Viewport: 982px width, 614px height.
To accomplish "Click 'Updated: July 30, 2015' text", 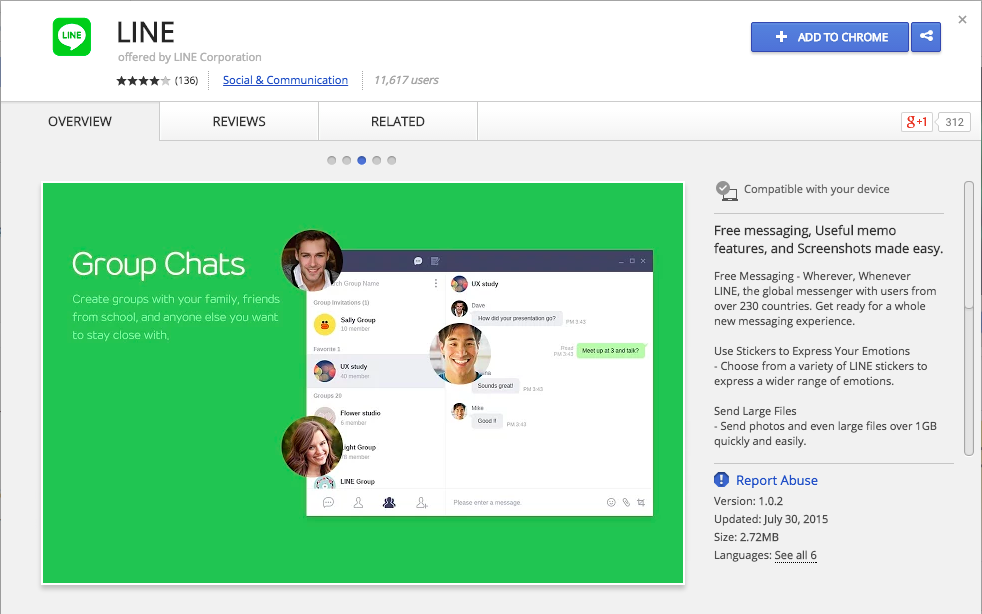I will coord(771,519).
